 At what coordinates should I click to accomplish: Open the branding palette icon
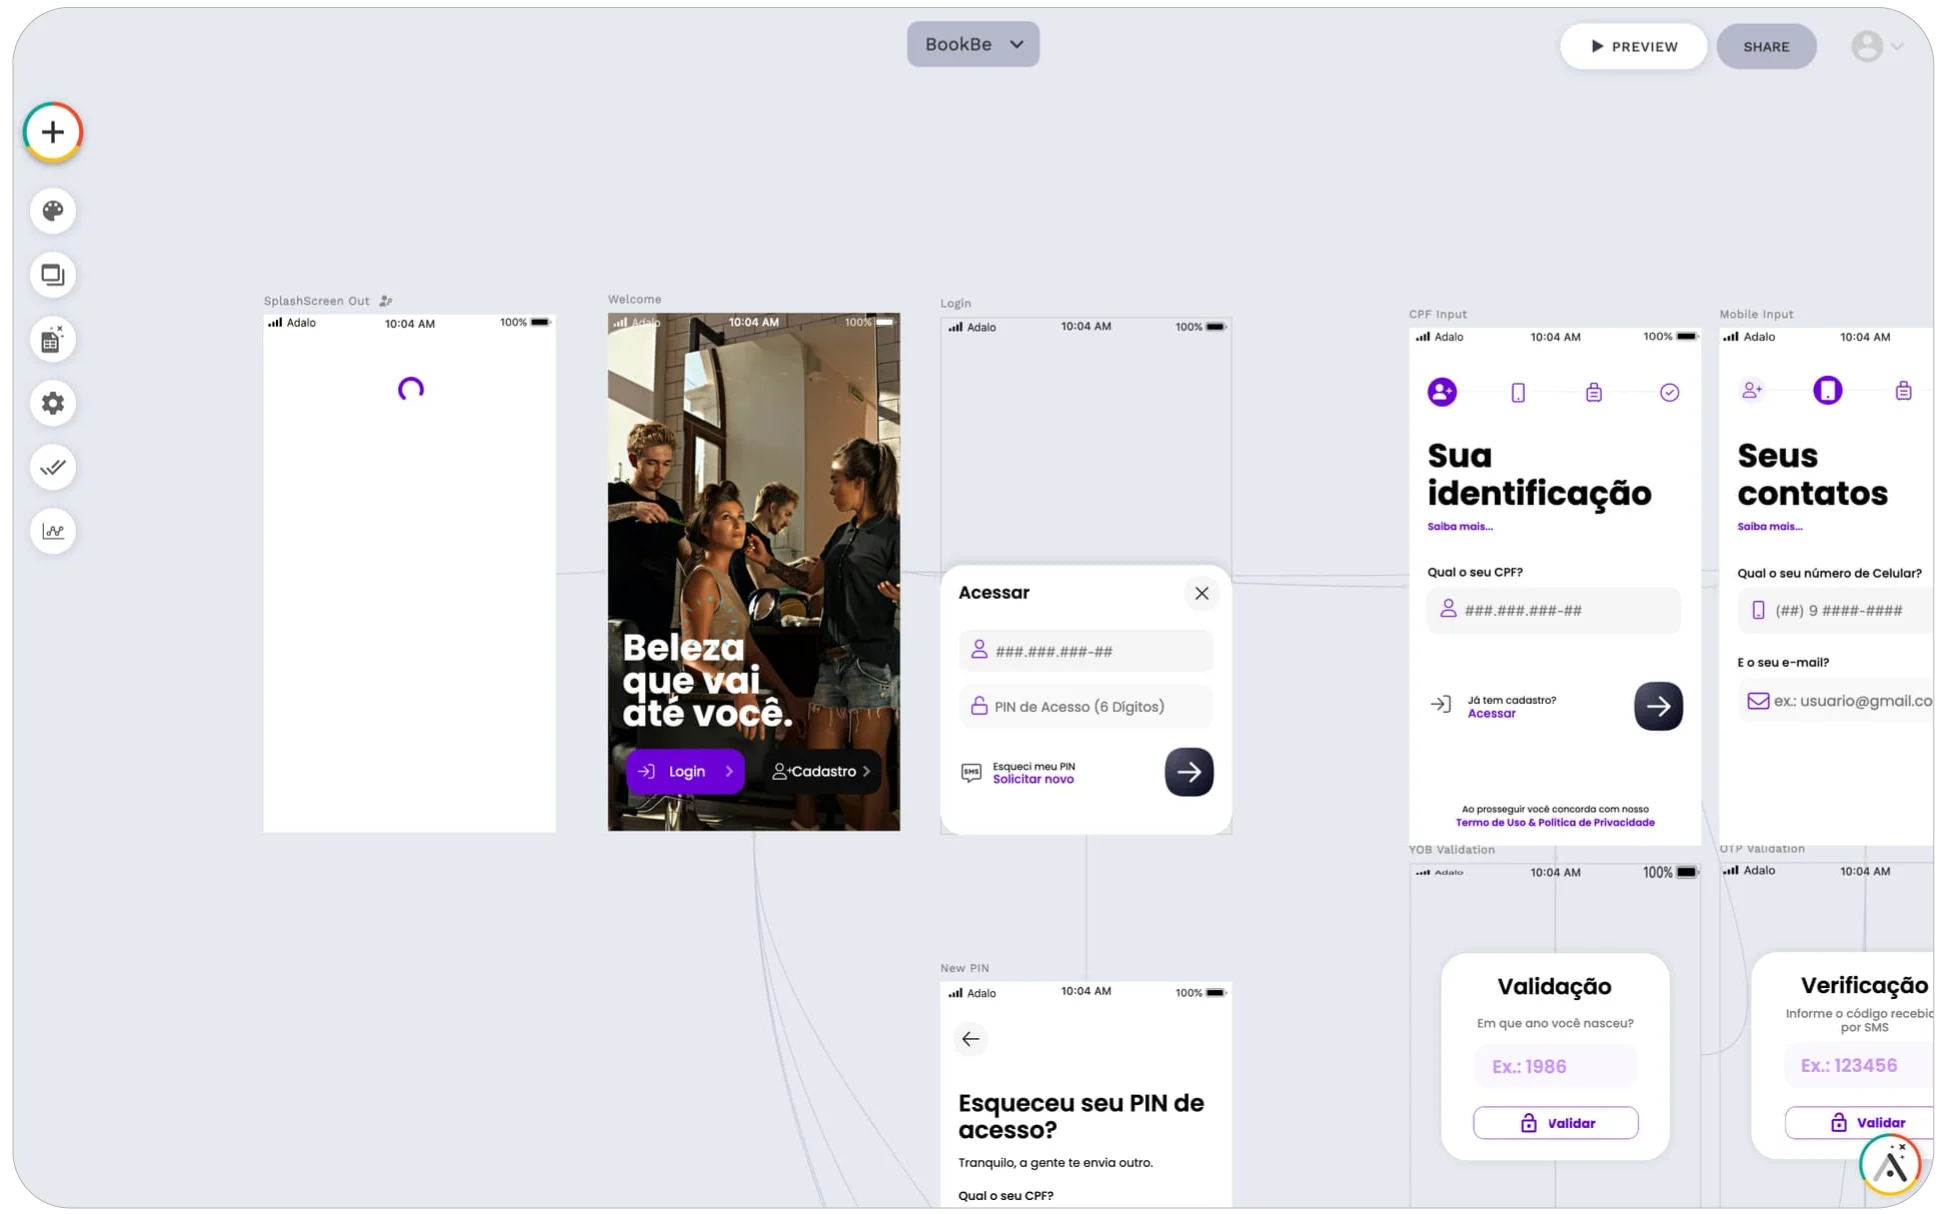(x=53, y=211)
